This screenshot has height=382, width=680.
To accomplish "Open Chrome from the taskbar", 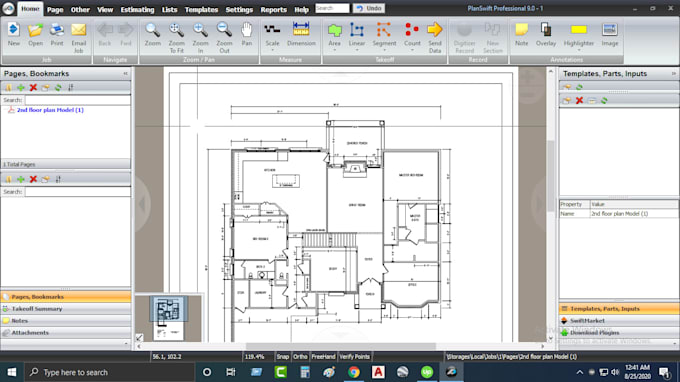I will click(x=354, y=372).
